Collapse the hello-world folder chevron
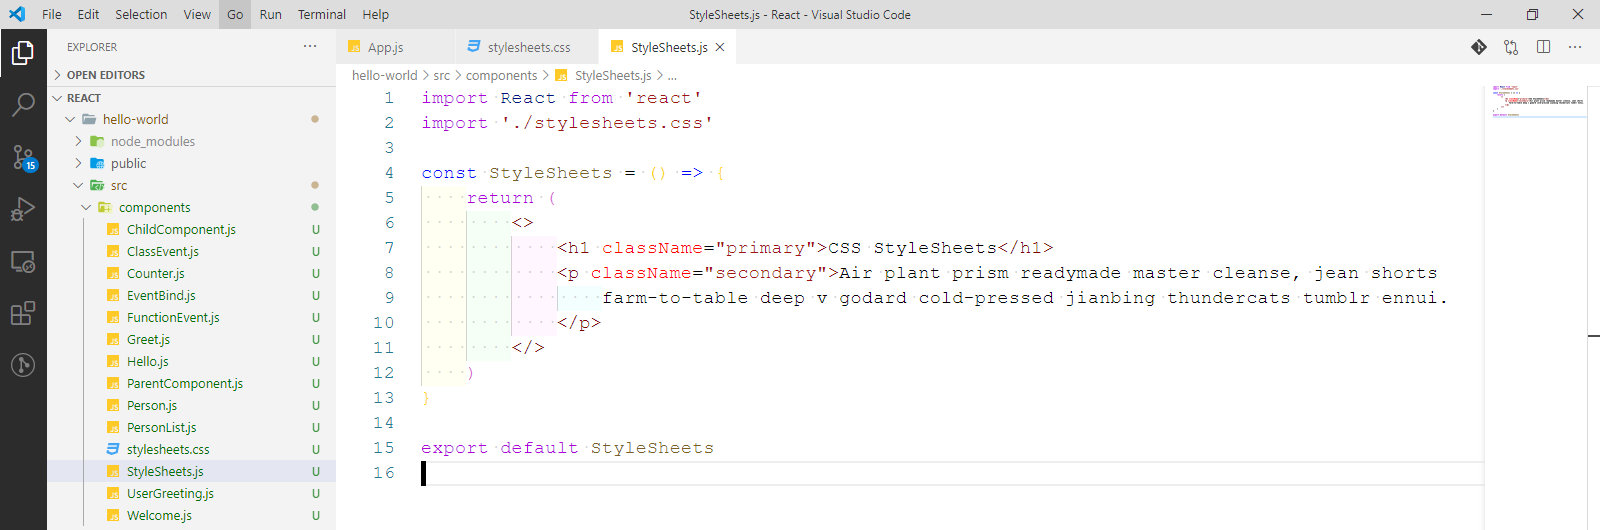The height and width of the screenshot is (530, 1600). coord(70,119)
